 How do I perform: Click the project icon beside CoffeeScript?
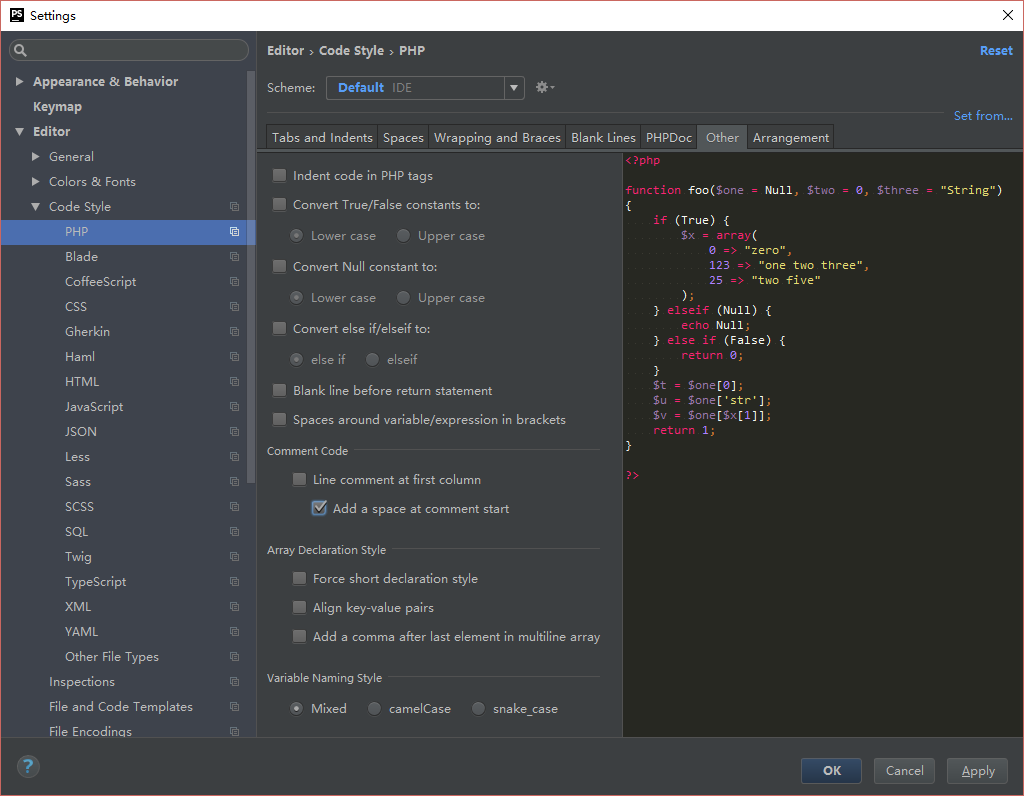(234, 281)
